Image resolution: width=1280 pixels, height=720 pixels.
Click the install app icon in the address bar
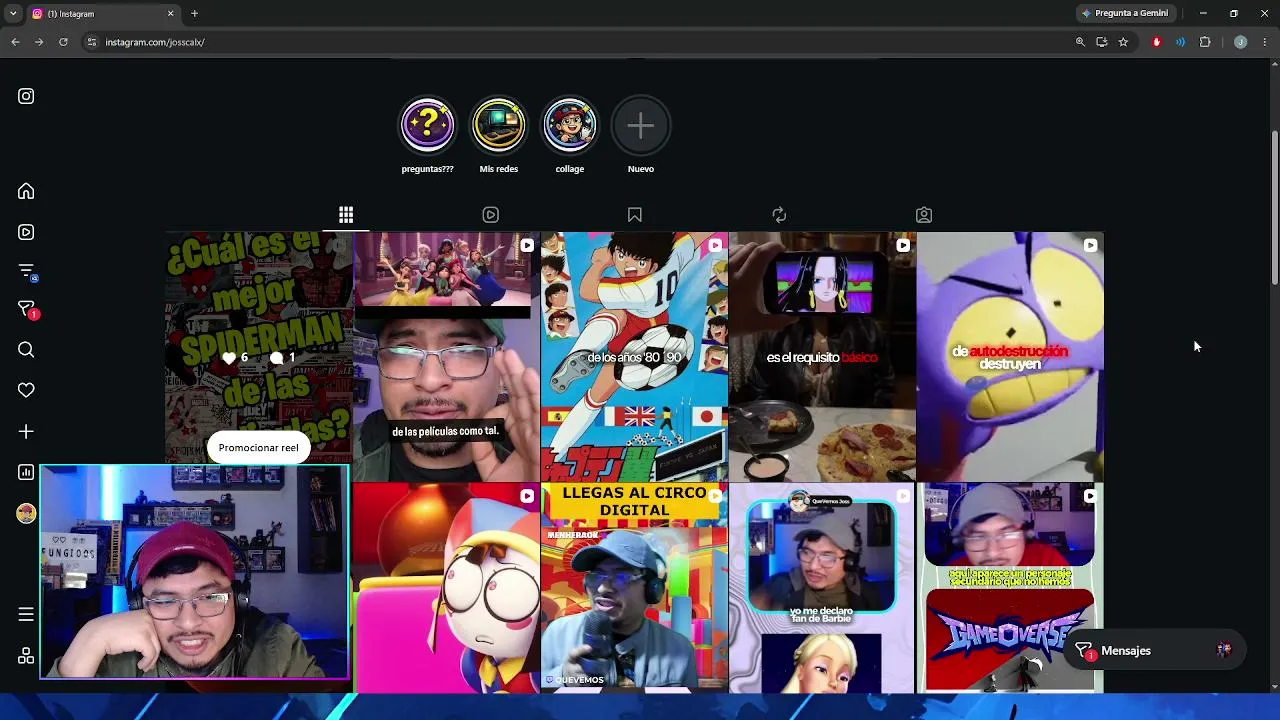pos(1101,42)
